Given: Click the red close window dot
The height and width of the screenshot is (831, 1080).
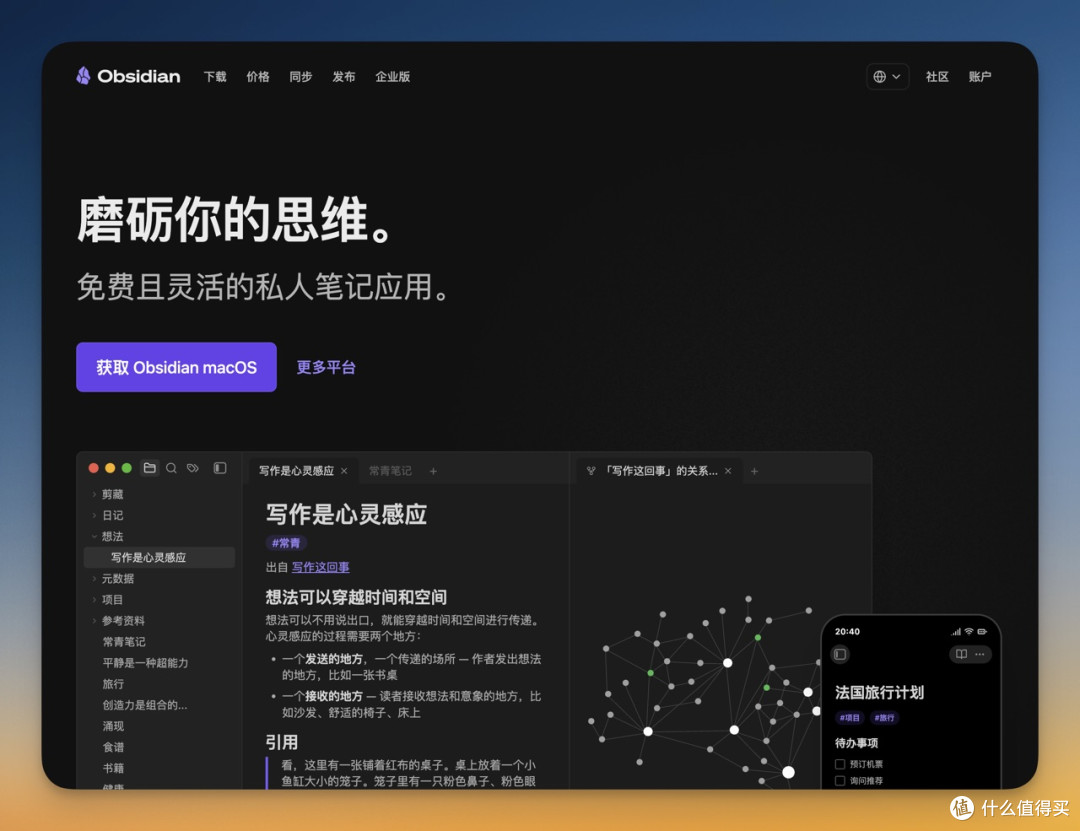Looking at the screenshot, I should (x=94, y=468).
